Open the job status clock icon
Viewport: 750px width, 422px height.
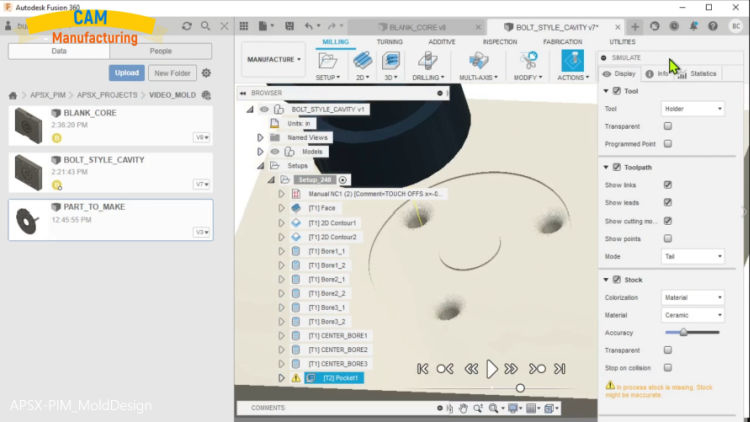point(674,26)
